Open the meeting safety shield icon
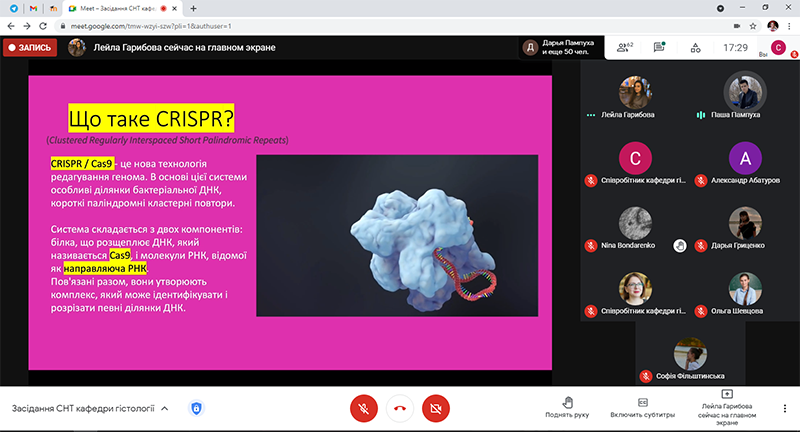The width and height of the screenshot is (800, 432). 197,408
